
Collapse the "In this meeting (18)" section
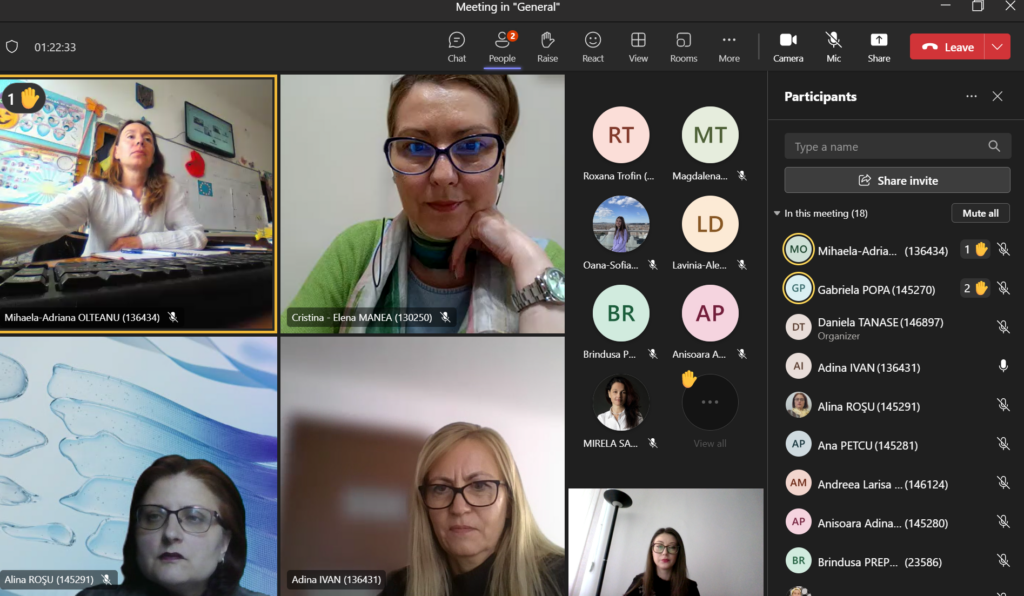[777, 213]
